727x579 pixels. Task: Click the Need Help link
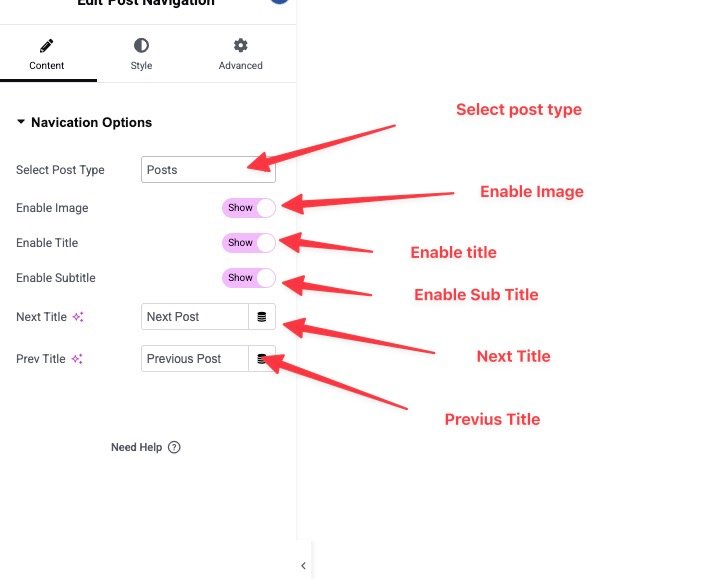(136, 448)
